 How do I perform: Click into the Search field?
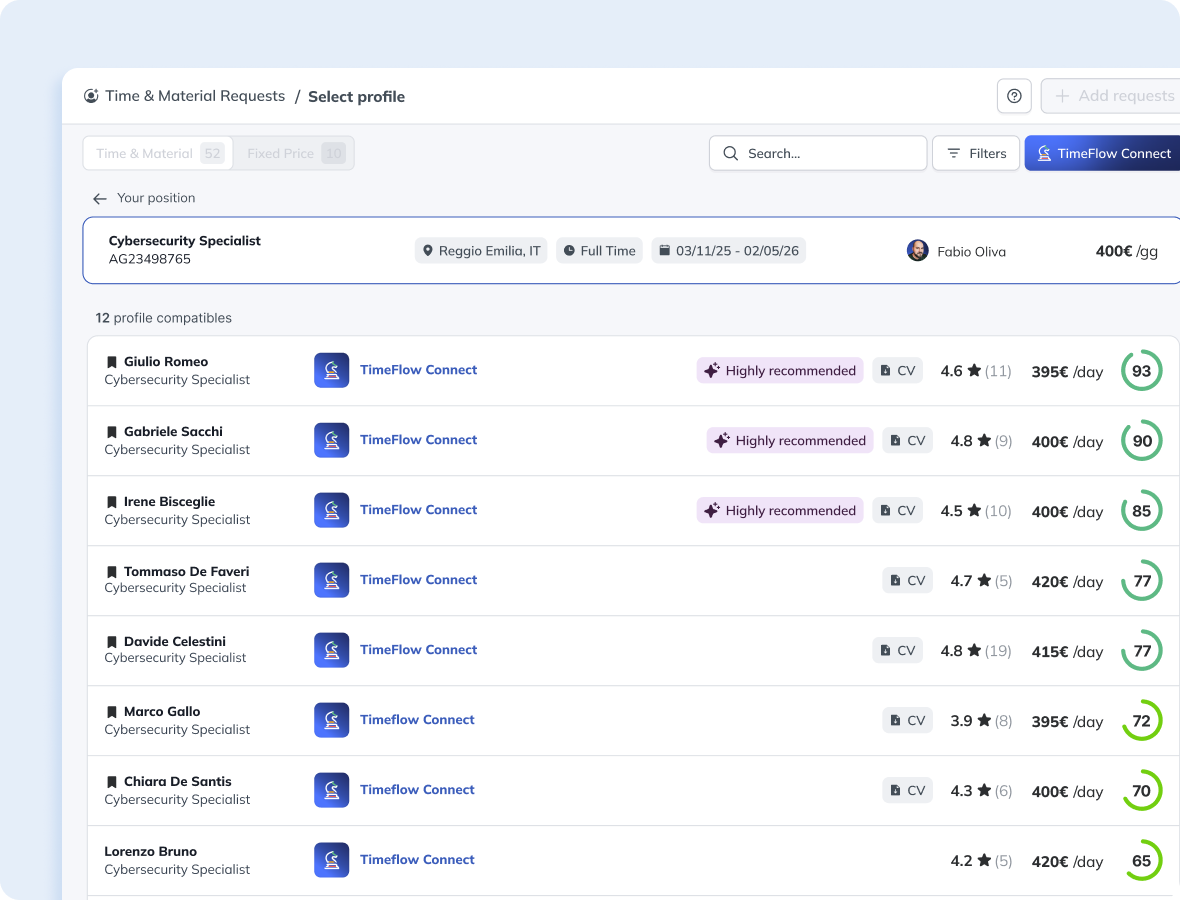(818, 153)
